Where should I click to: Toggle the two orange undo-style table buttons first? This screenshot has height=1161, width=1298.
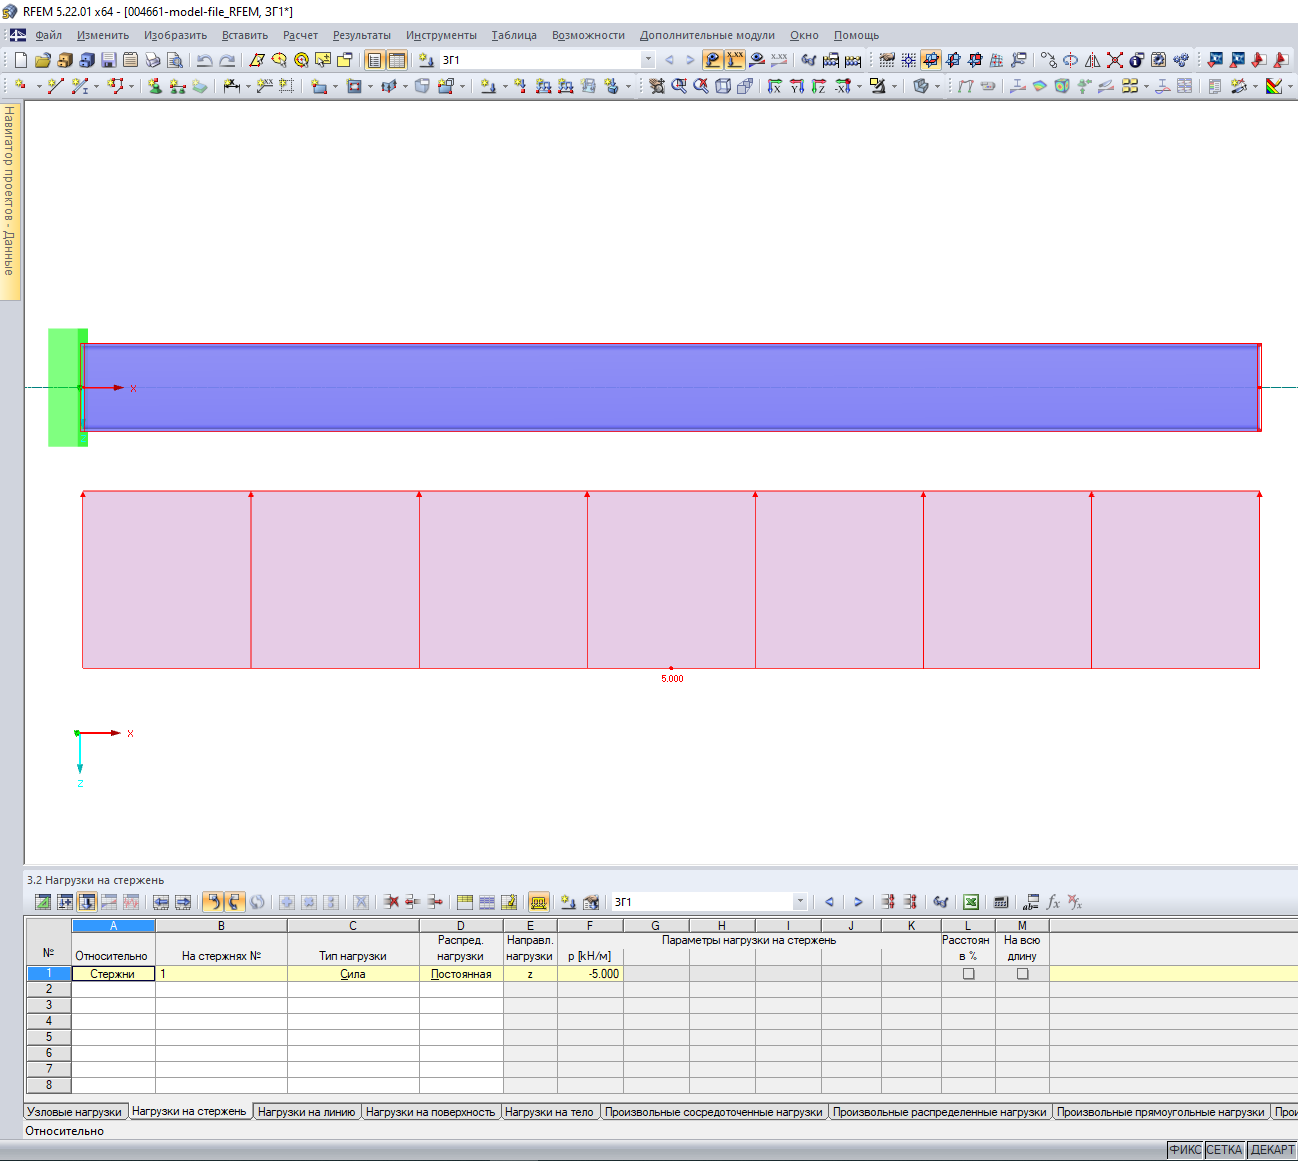(x=213, y=902)
